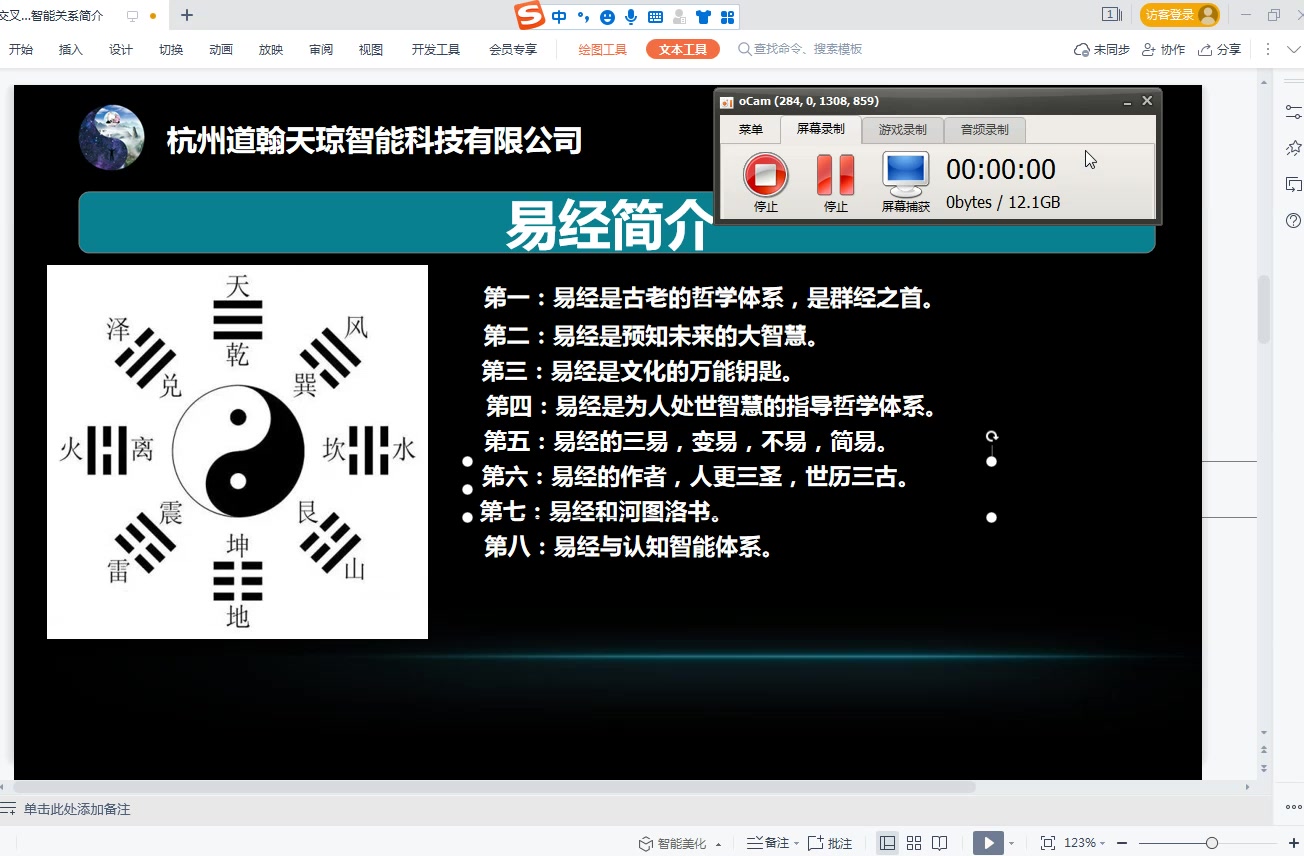Image resolution: width=1304 pixels, height=856 pixels.
Task: Click the zoom slider handle
Action: pos(1211,843)
